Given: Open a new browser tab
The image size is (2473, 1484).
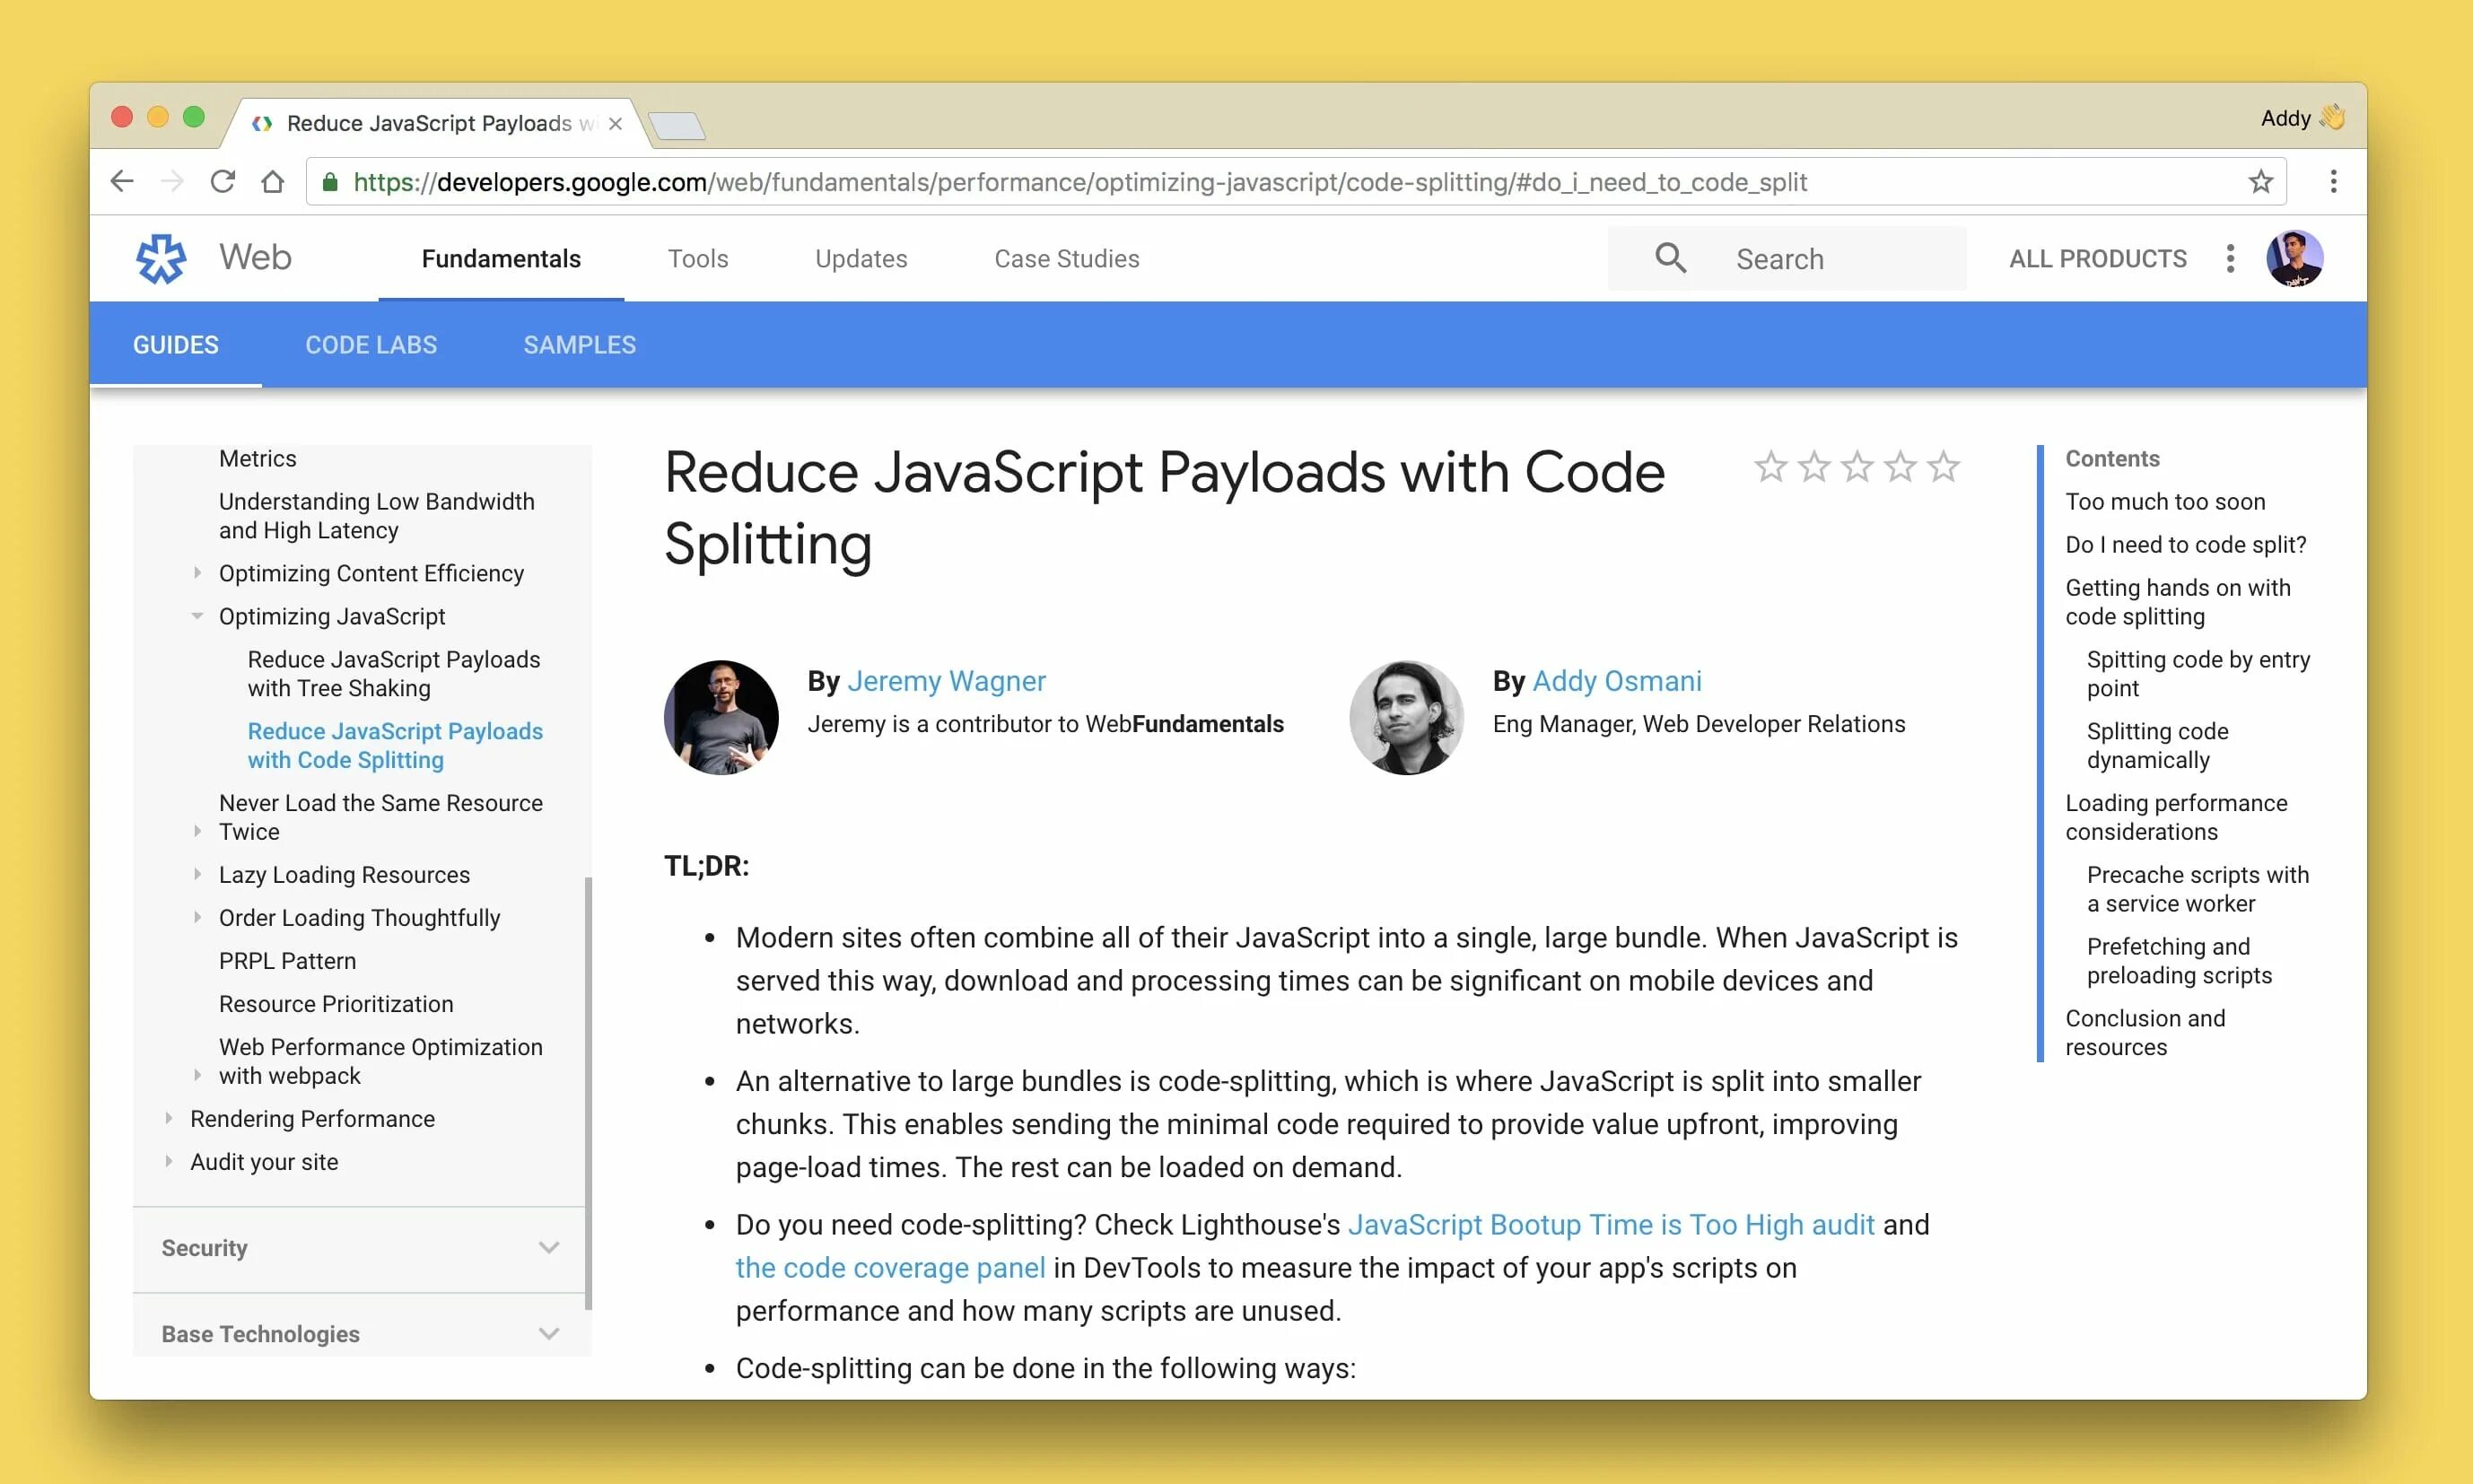Looking at the screenshot, I should click(677, 126).
